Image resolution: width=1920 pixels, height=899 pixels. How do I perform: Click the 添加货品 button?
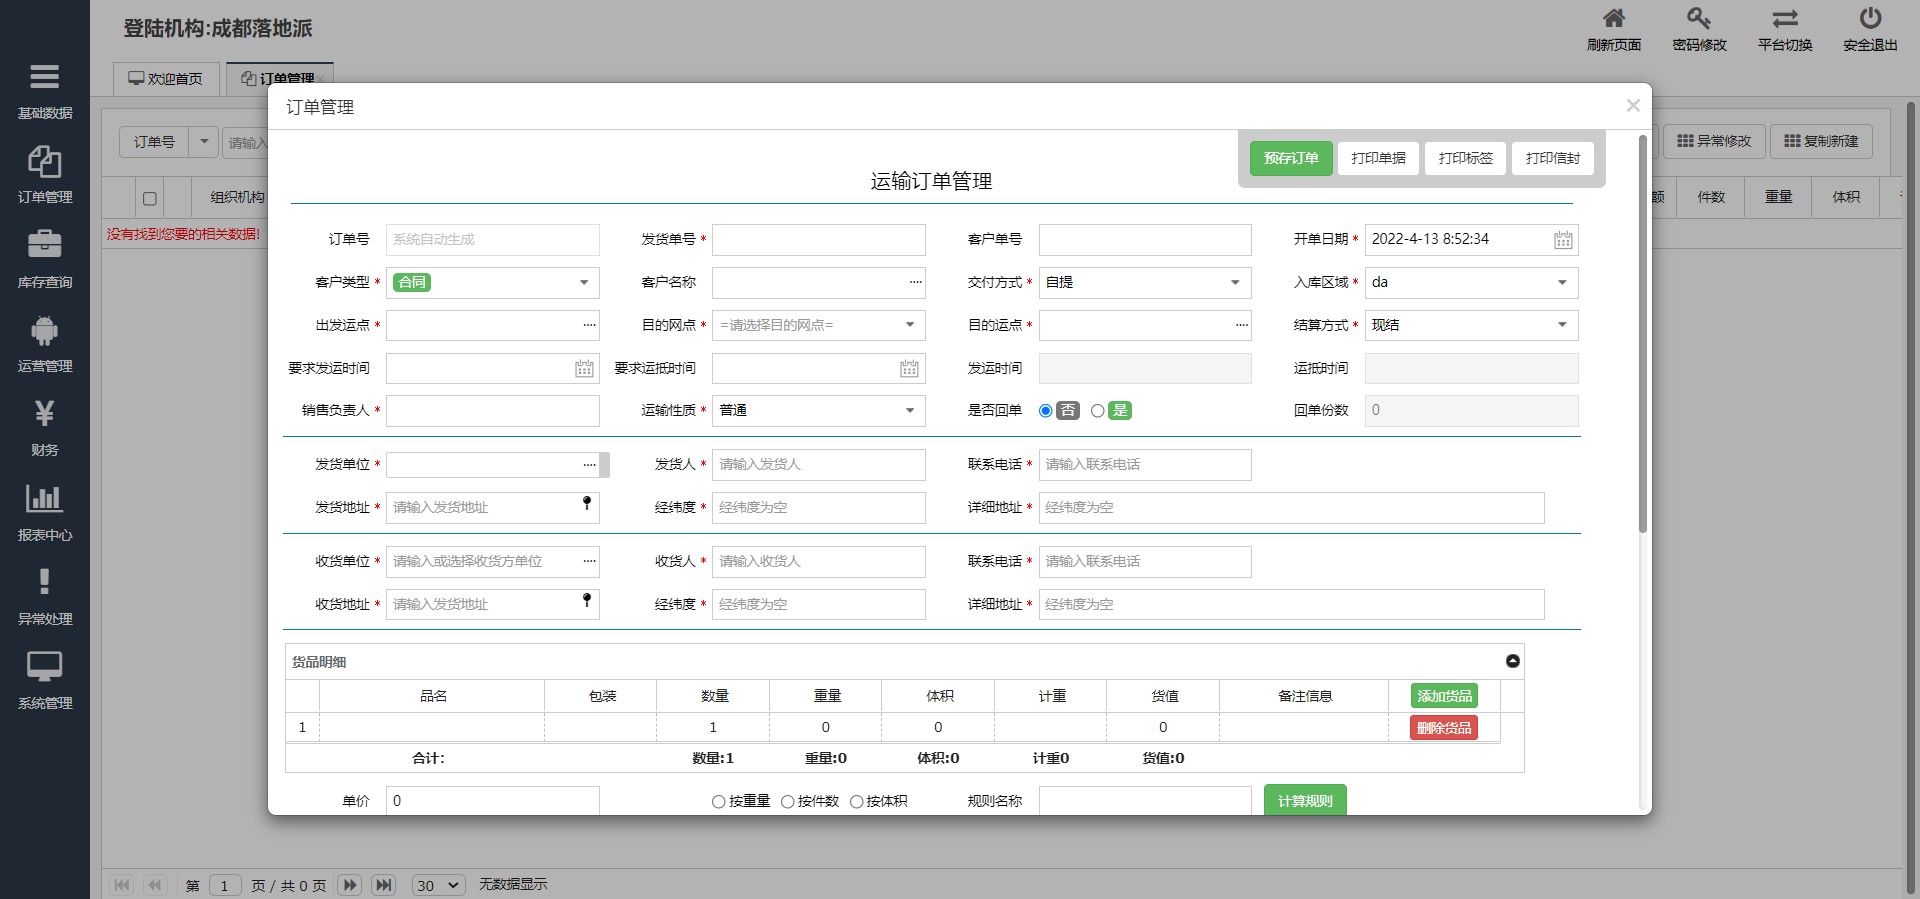click(1443, 696)
